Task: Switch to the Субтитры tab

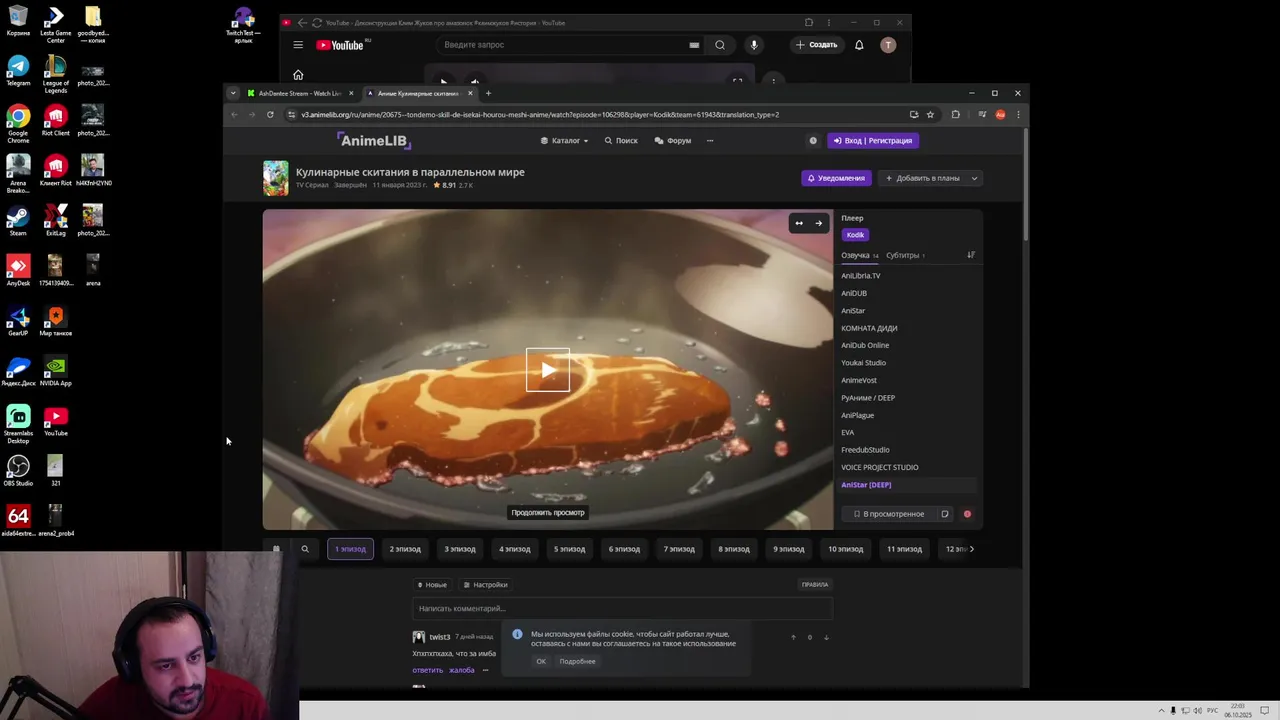Action: 905,255
